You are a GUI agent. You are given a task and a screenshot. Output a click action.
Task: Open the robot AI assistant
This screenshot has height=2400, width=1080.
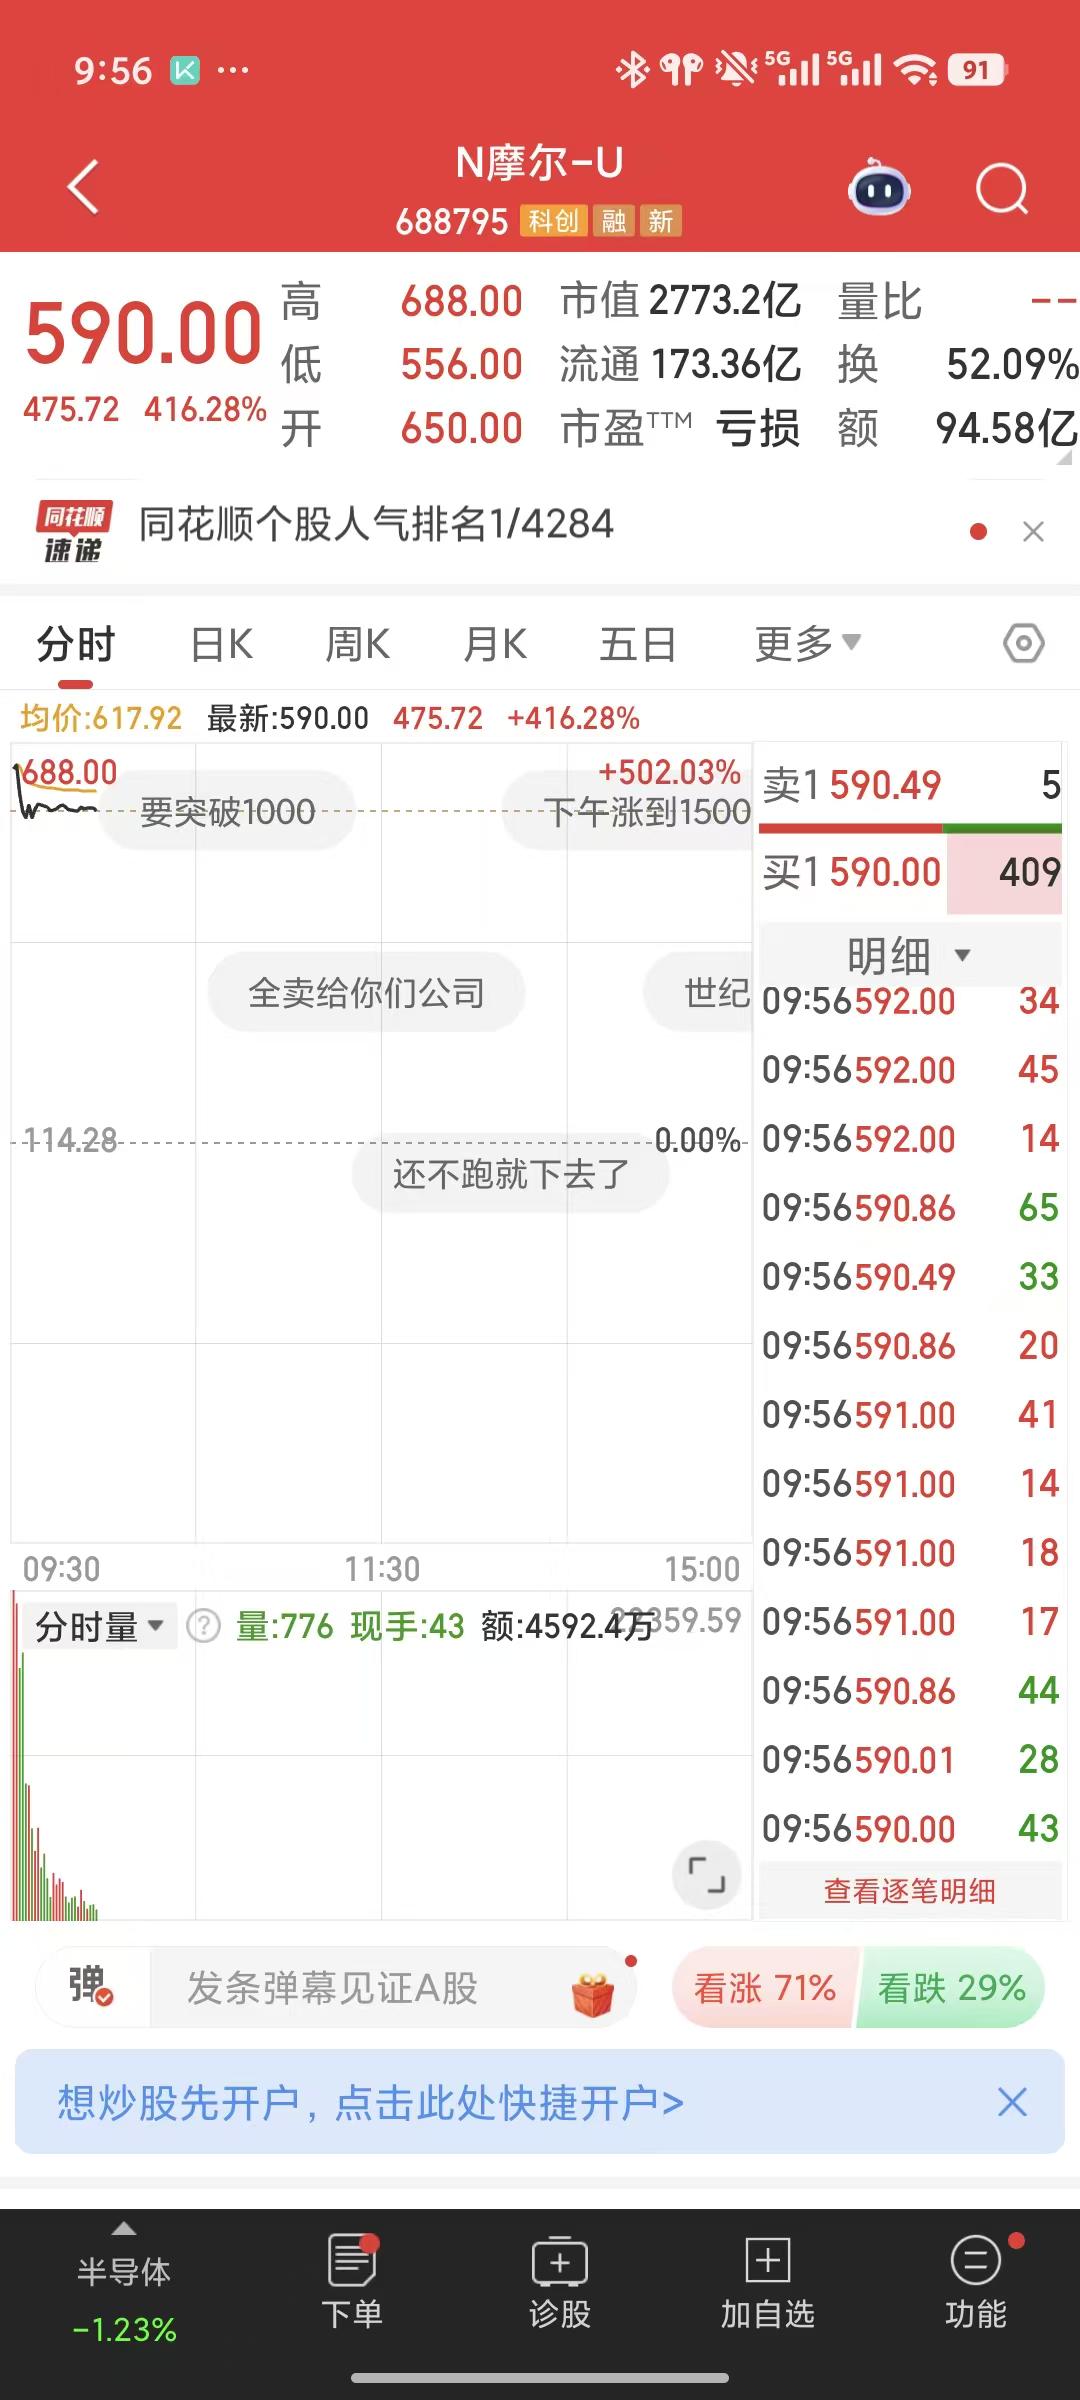(879, 188)
